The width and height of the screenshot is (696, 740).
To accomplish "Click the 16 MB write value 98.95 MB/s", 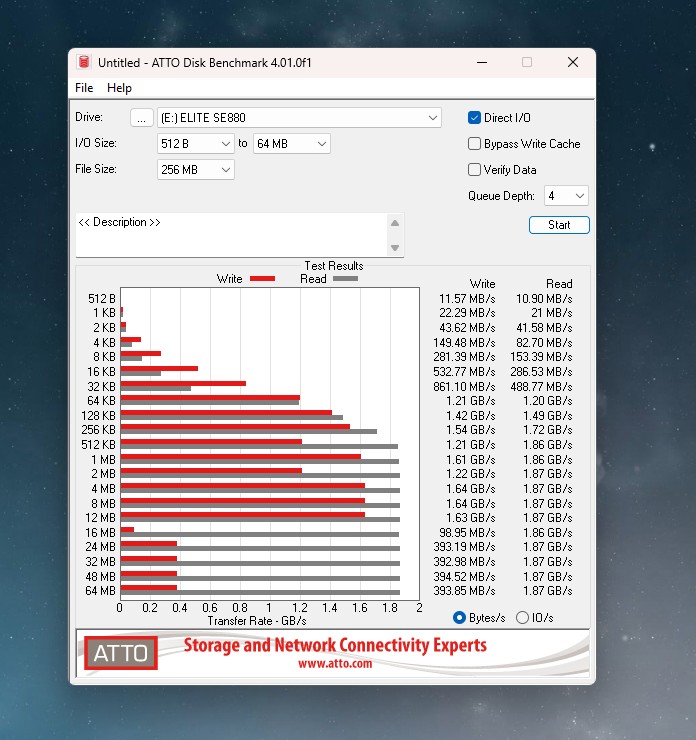I will (x=467, y=532).
